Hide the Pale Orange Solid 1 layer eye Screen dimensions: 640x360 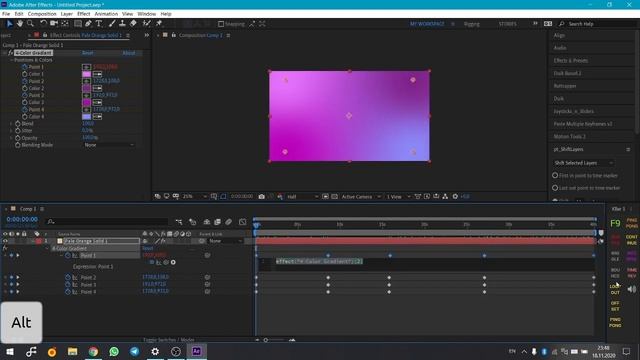point(5,241)
